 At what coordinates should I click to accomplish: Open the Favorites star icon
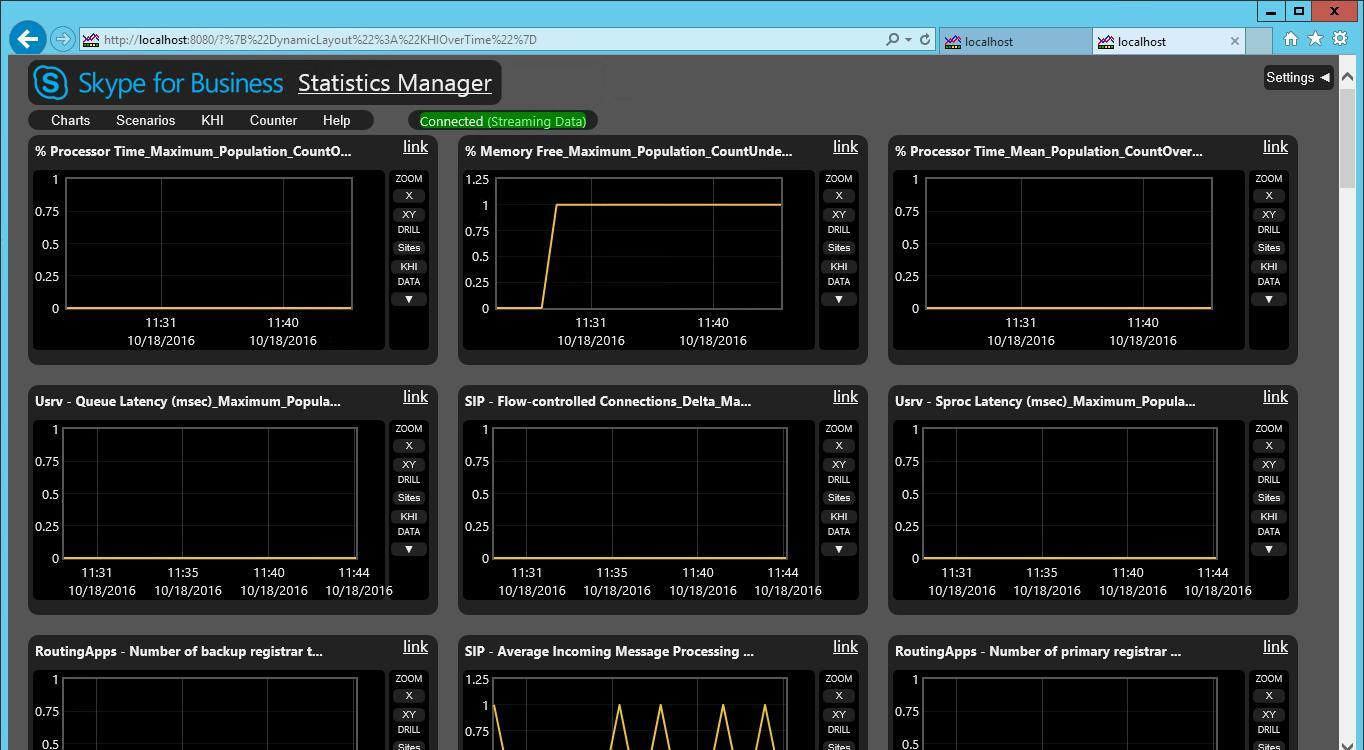tap(1315, 39)
